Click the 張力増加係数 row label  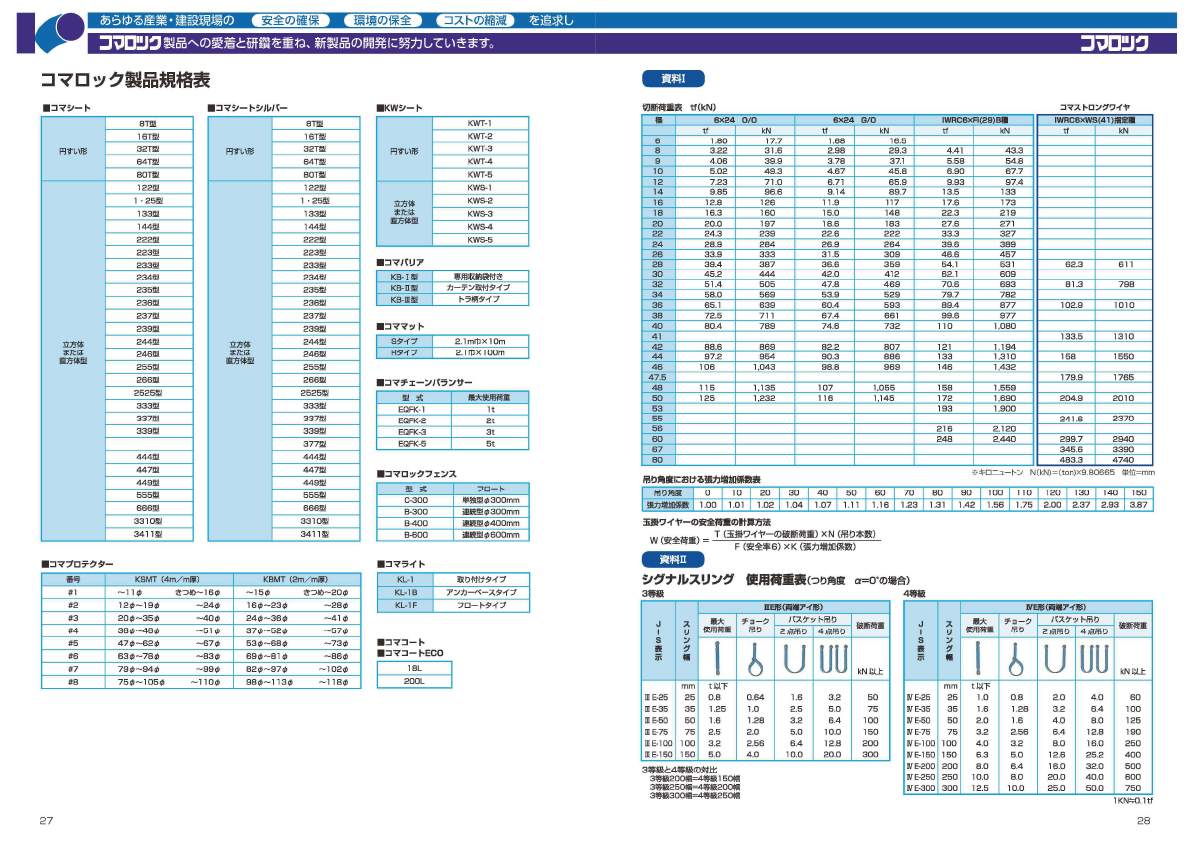point(668,505)
